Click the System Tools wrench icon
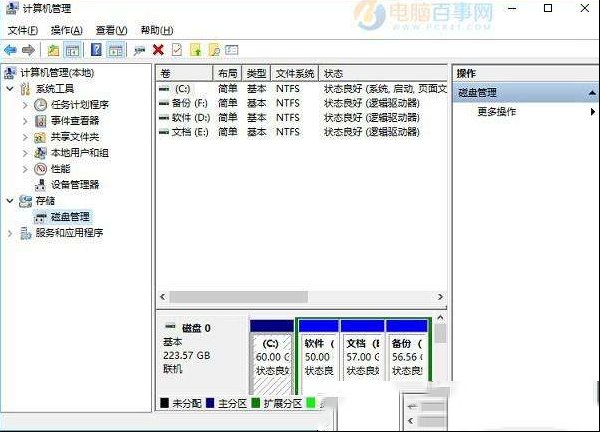600x432 pixels. pyautogui.click(x=25, y=89)
